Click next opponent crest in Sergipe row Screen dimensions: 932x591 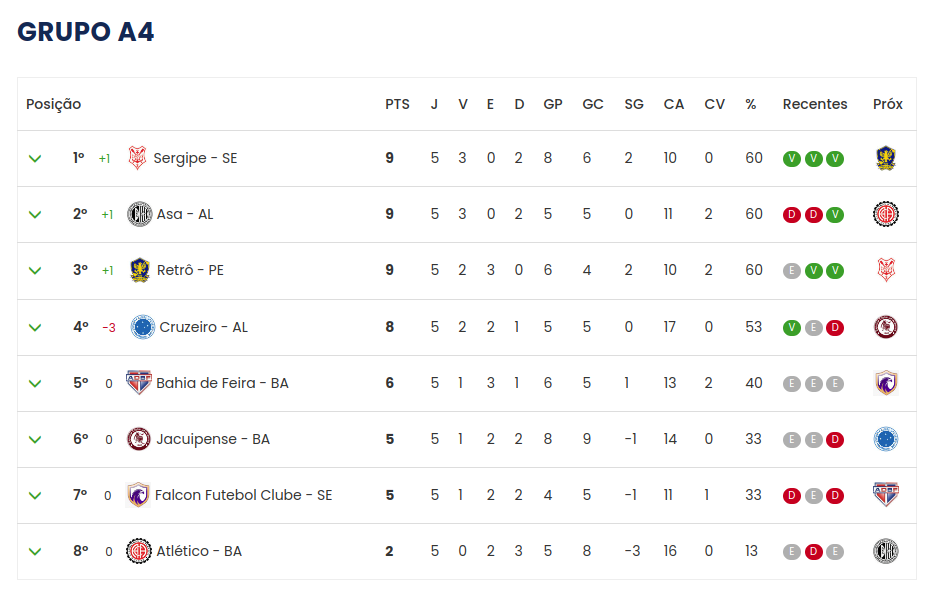886,158
